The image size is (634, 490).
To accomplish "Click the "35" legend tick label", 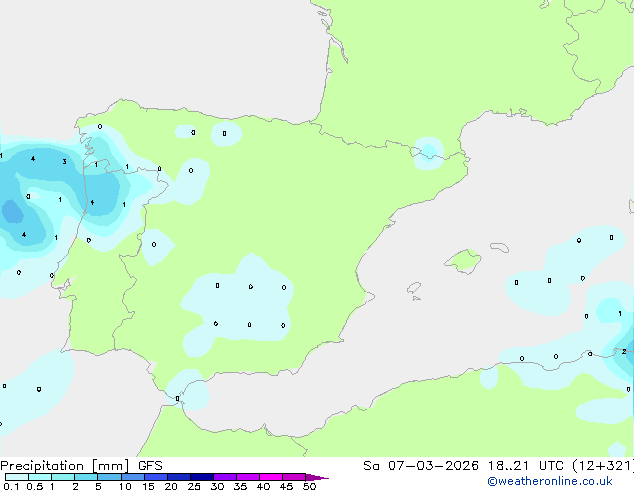I will click(240, 486).
